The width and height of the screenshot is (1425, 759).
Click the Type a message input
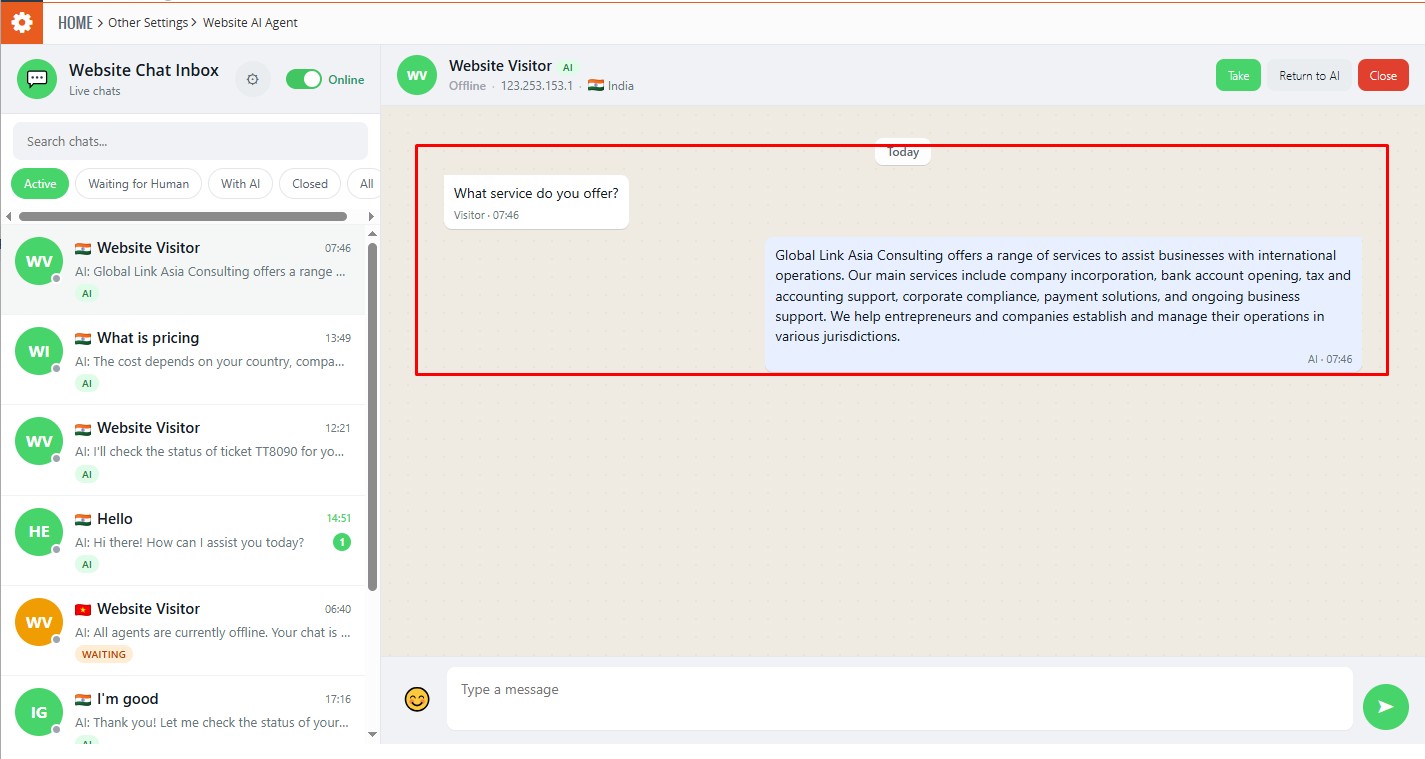pyautogui.click(x=899, y=698)
